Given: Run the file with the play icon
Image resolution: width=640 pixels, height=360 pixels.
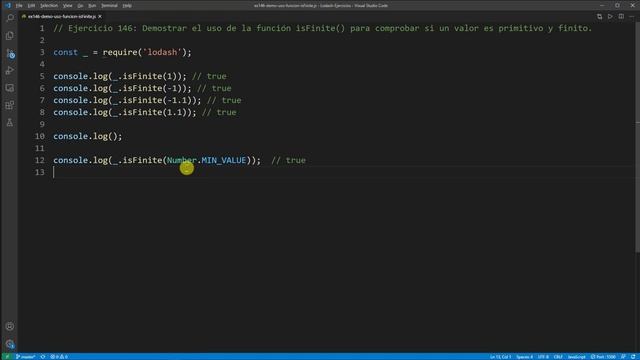Looking at the screenshot, I should [x=610, y=16].
